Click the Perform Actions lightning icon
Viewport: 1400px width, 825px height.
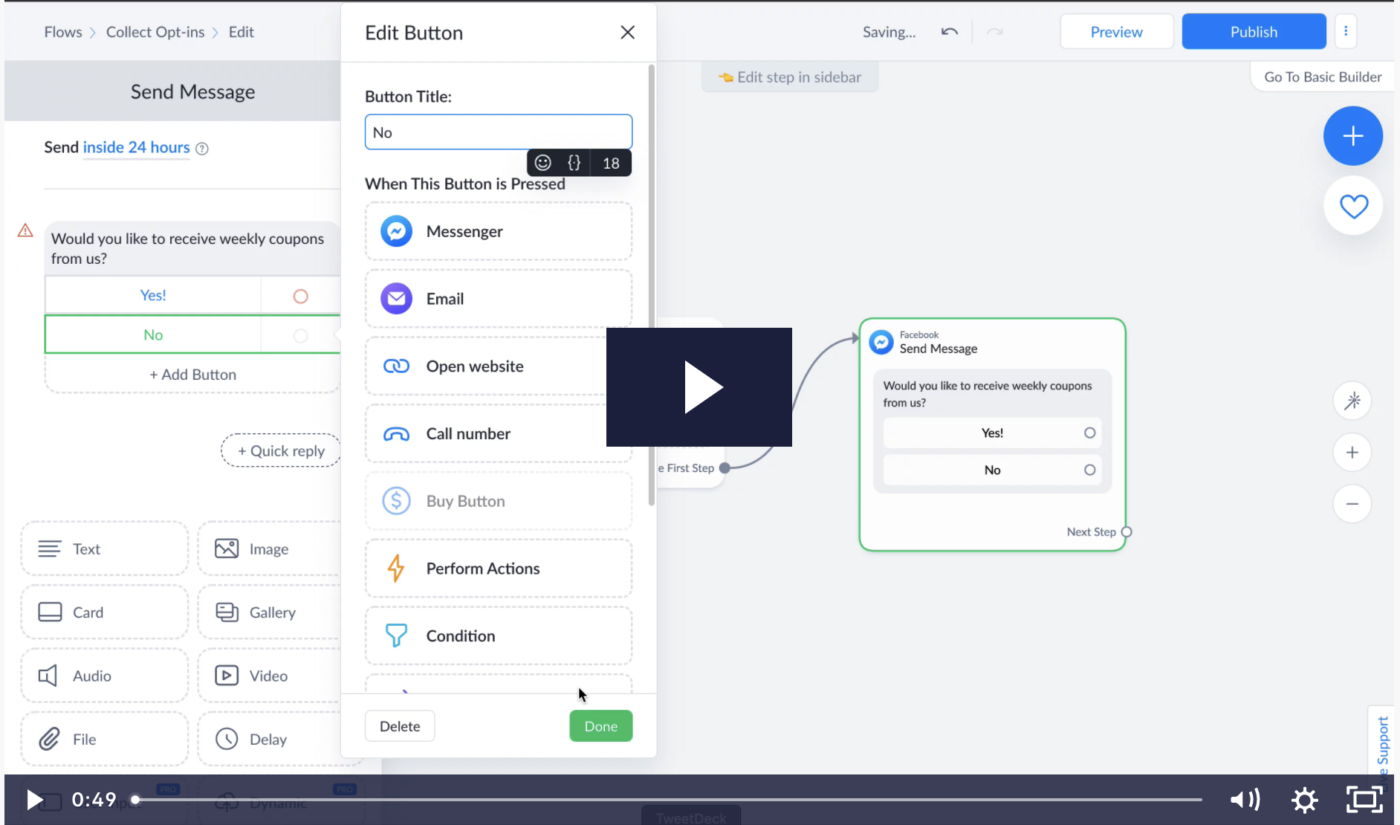point(396,568)
